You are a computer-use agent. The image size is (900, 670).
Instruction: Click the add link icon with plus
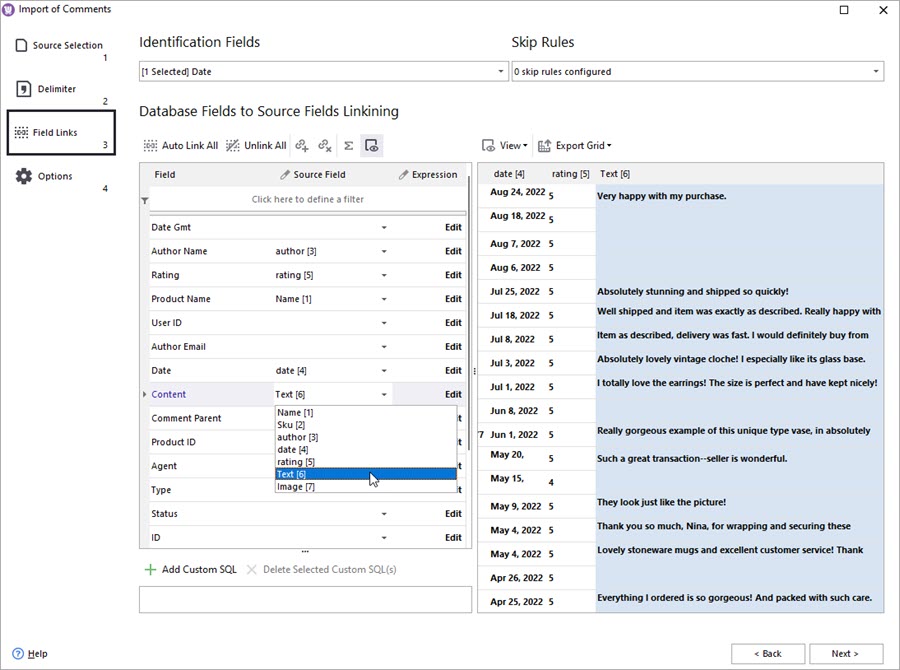[302, 146]
